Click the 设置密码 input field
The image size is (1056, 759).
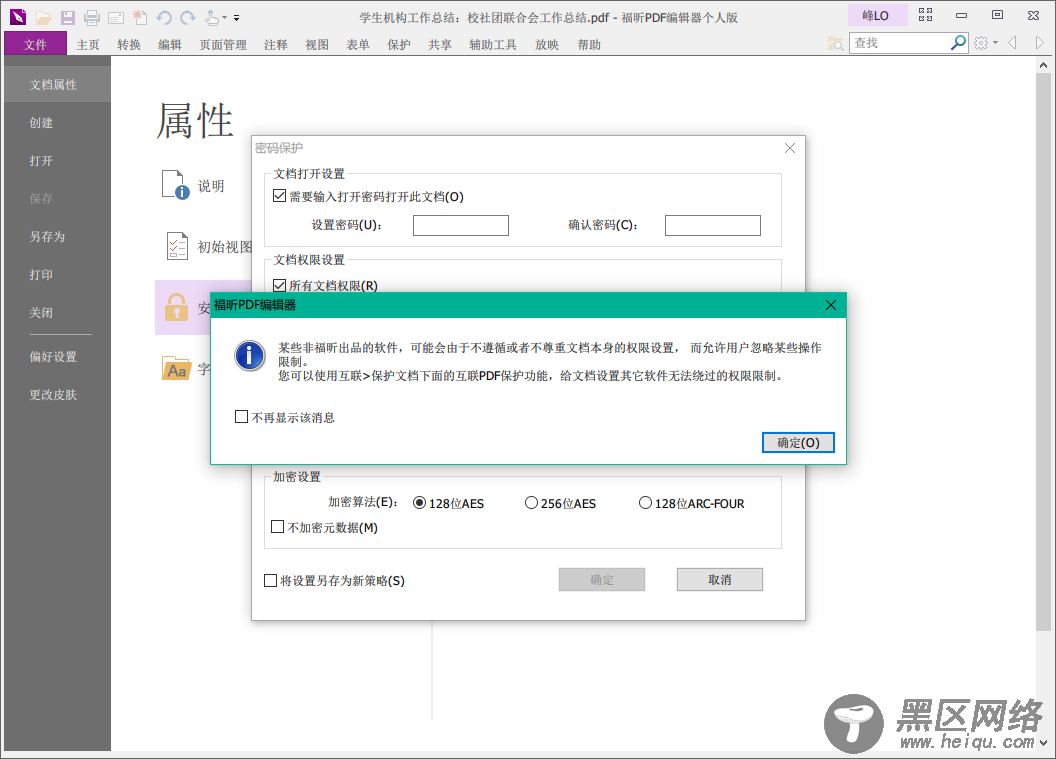click(x=461, y=225)
